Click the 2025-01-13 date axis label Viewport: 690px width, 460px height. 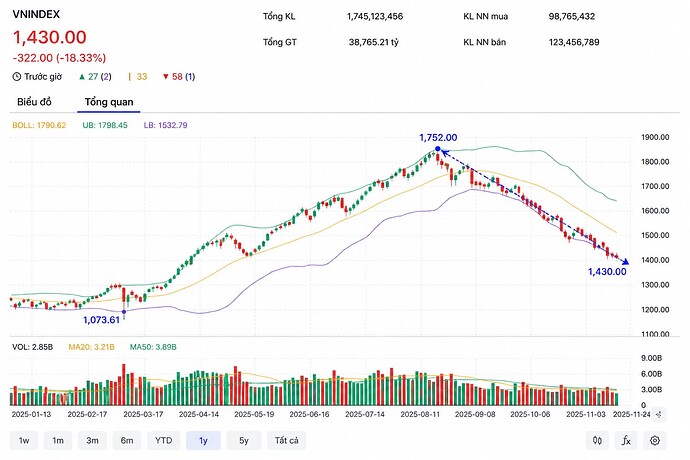point(31,414)
